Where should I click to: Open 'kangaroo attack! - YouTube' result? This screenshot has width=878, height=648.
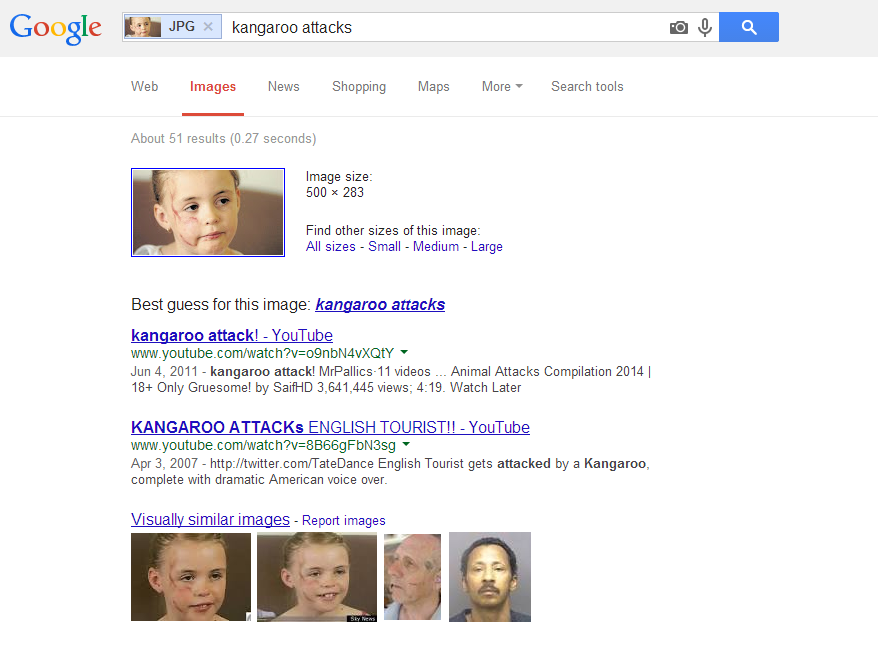232,335
